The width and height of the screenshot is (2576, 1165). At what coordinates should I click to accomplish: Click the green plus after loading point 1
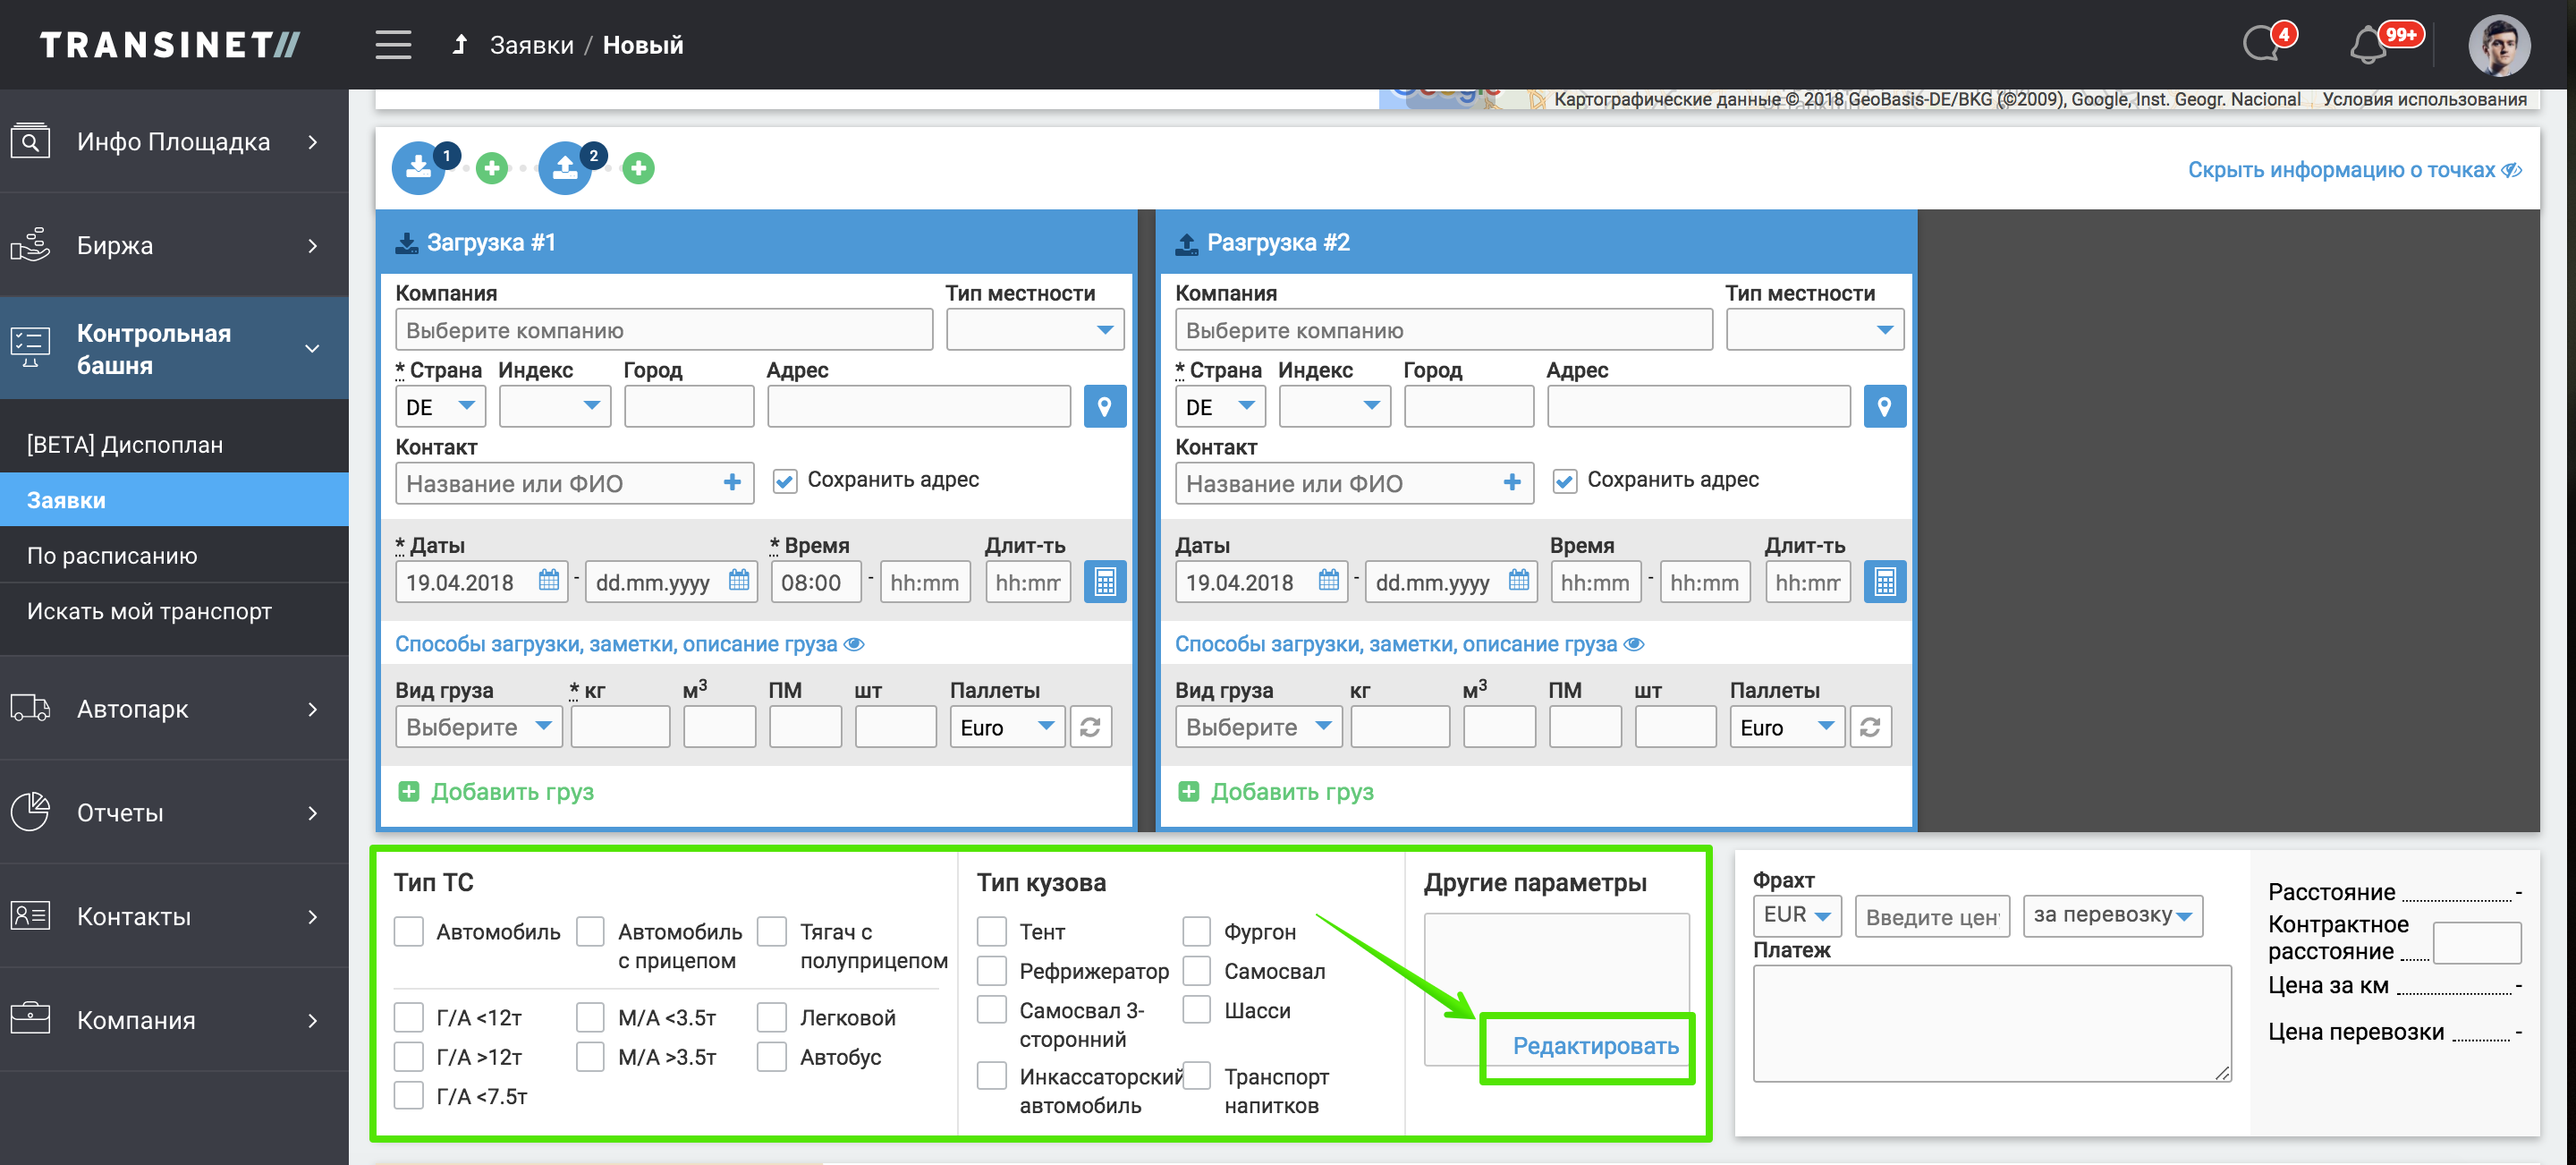coord(491,169)
